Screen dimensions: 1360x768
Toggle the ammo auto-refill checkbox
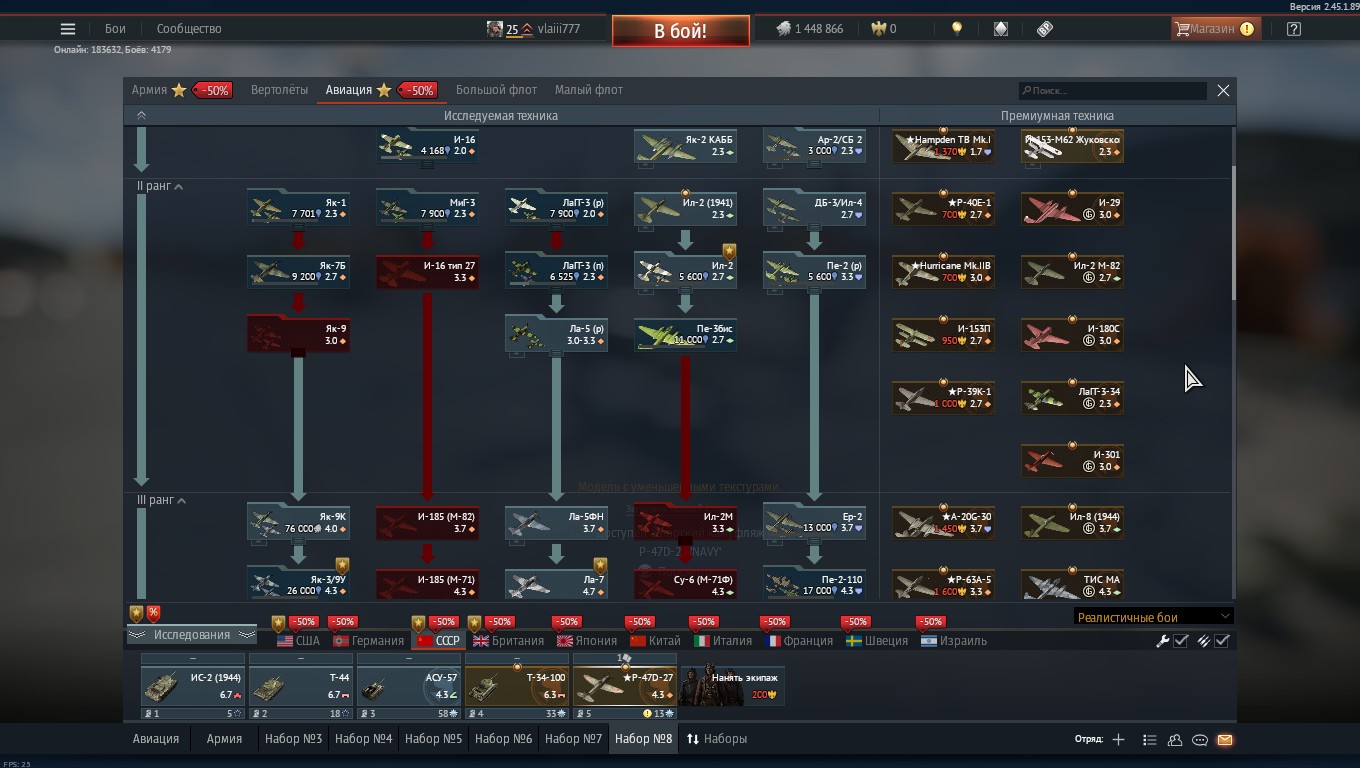1221,641
